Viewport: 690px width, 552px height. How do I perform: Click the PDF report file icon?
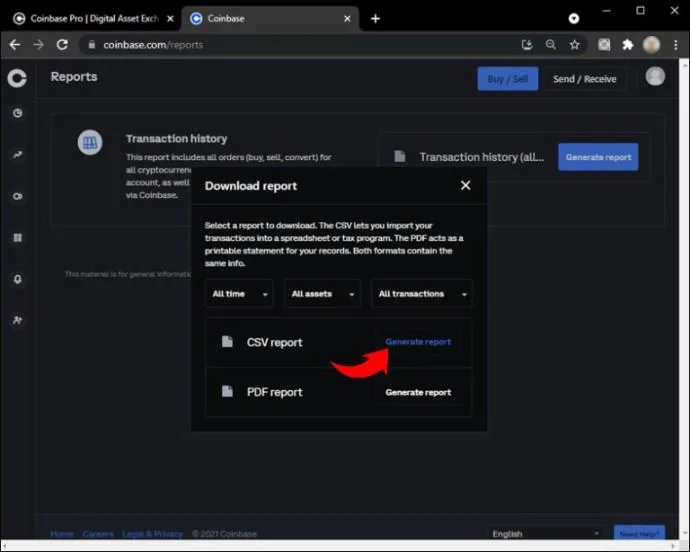click(x=227, y=391)
